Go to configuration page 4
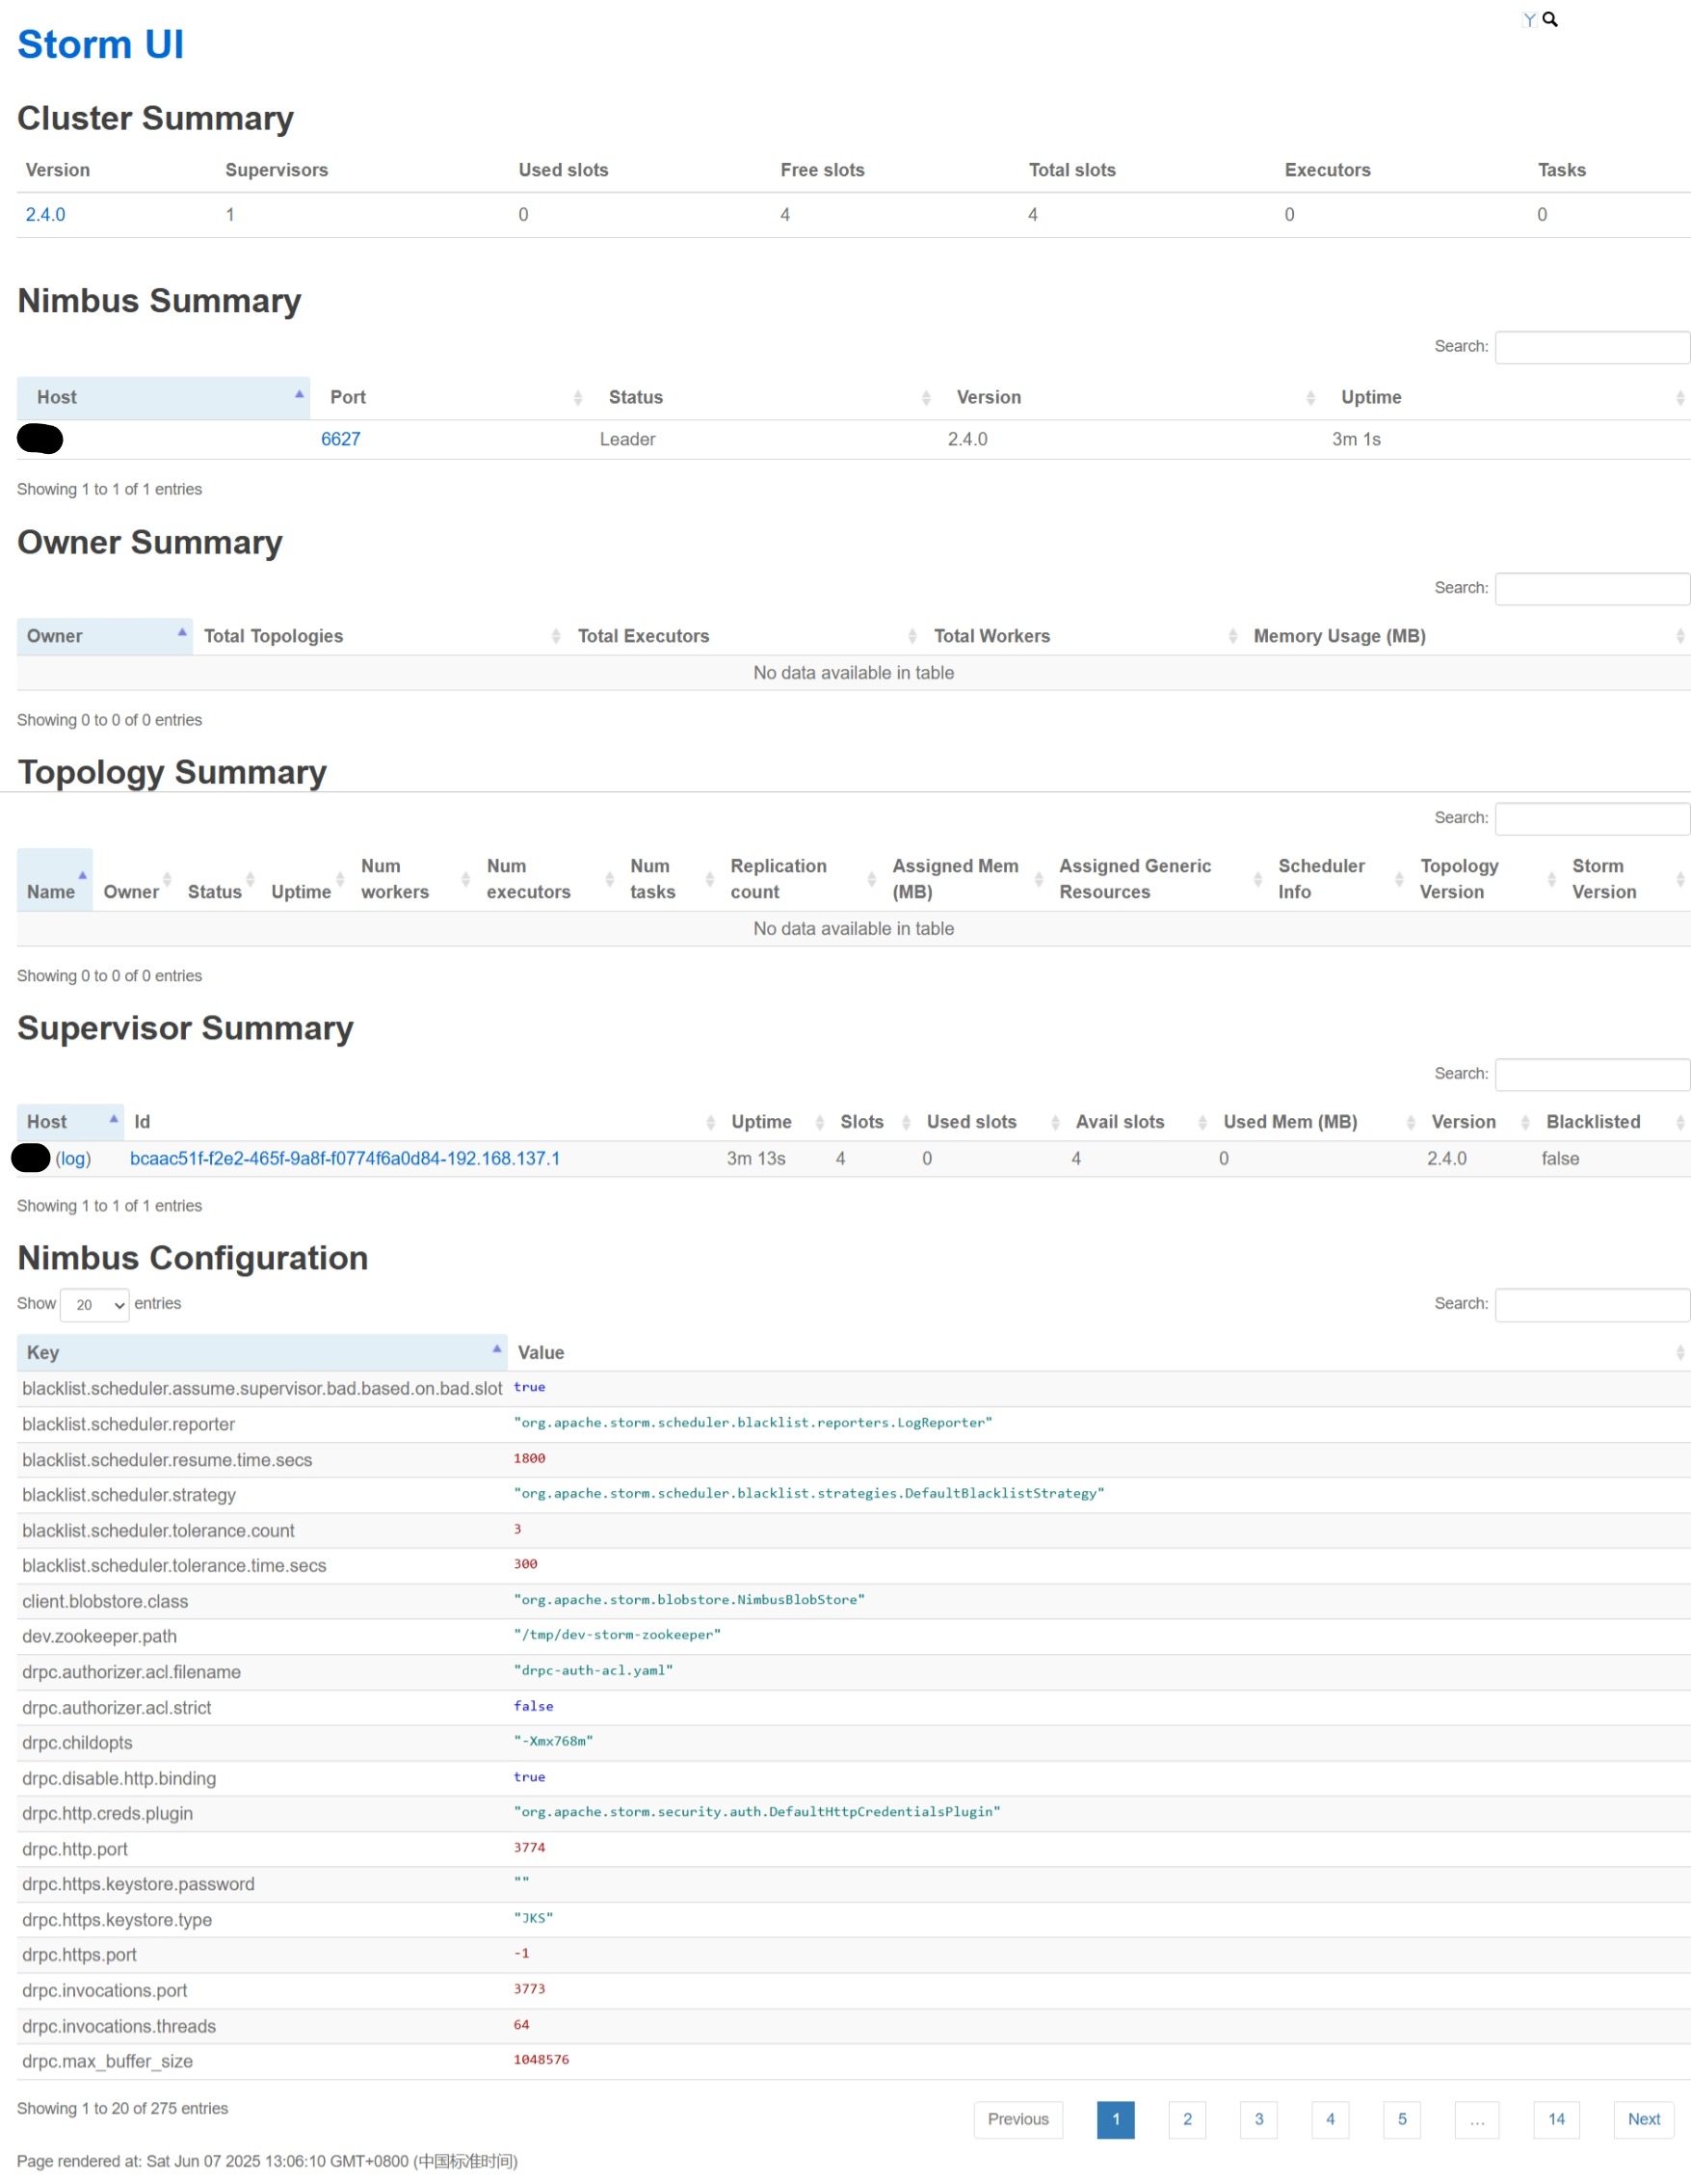Screen dimensions: 1691x2184 click(1330, 2119)
